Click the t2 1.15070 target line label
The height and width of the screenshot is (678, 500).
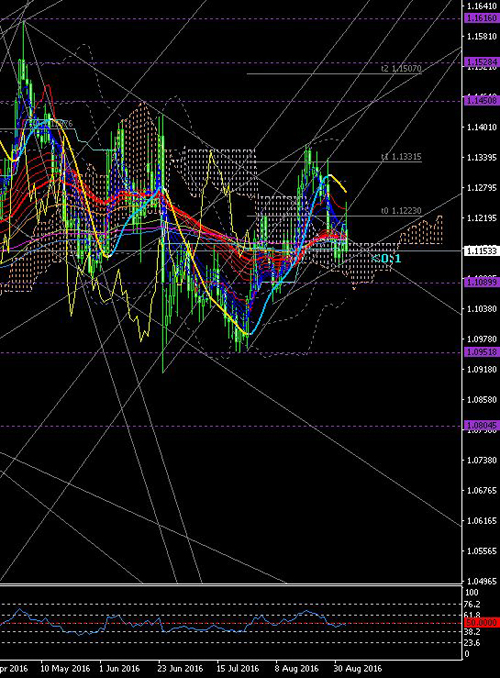[x=401, y=69]
